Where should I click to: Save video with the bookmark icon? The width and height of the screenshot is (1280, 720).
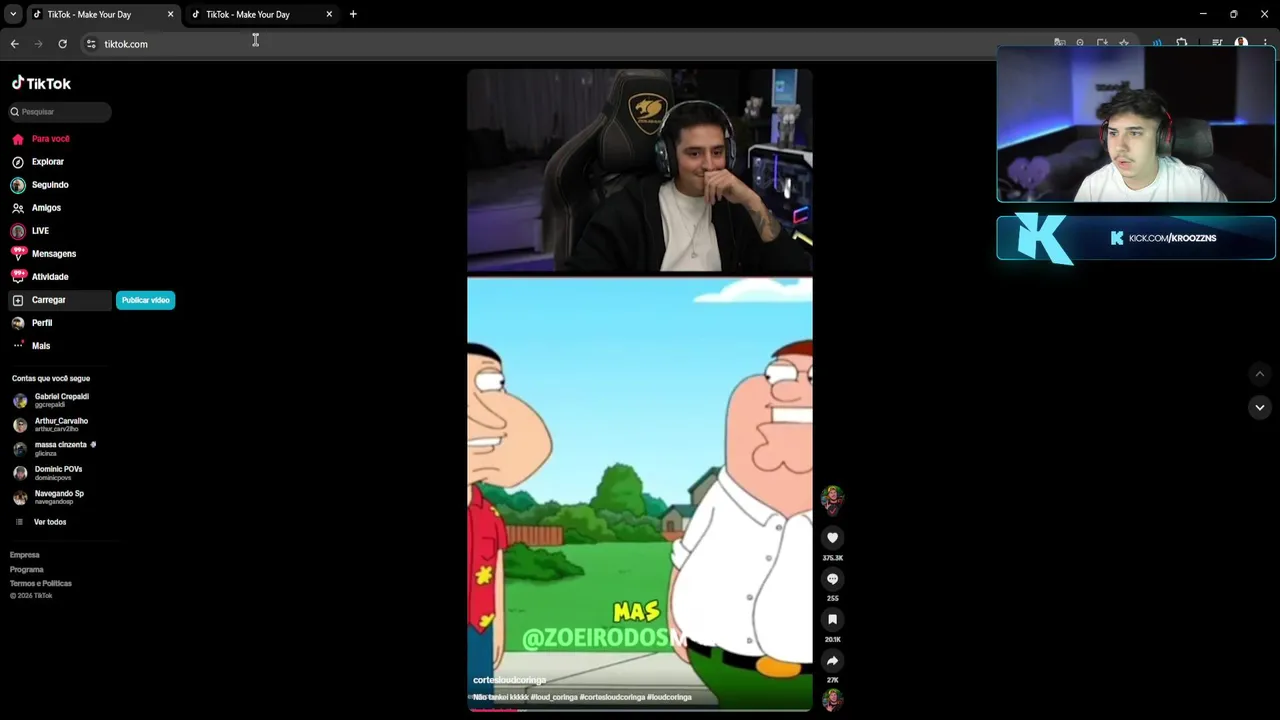[832, 620]
